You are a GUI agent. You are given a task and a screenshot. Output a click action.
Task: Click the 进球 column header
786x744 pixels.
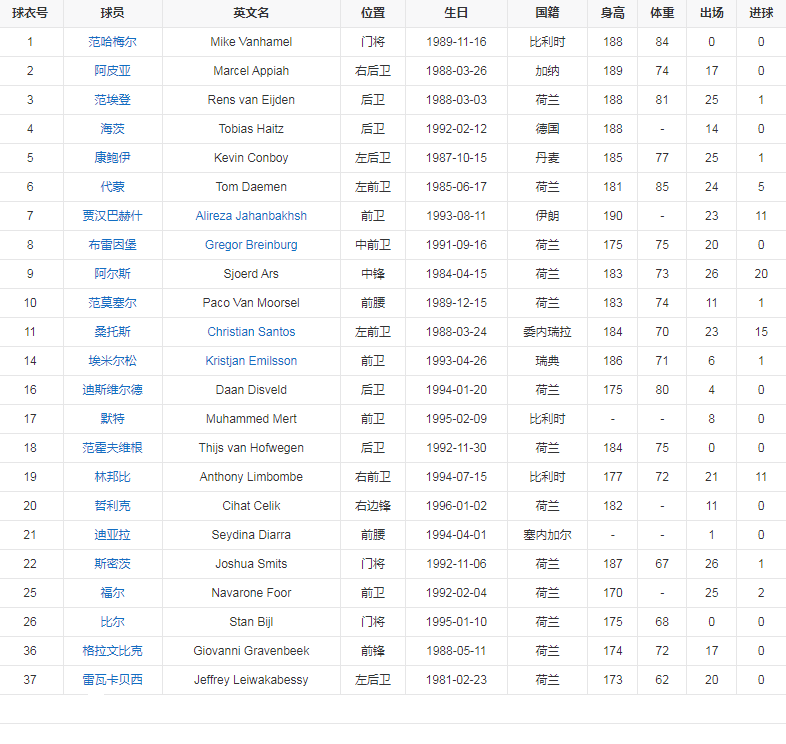click(761, 13)
